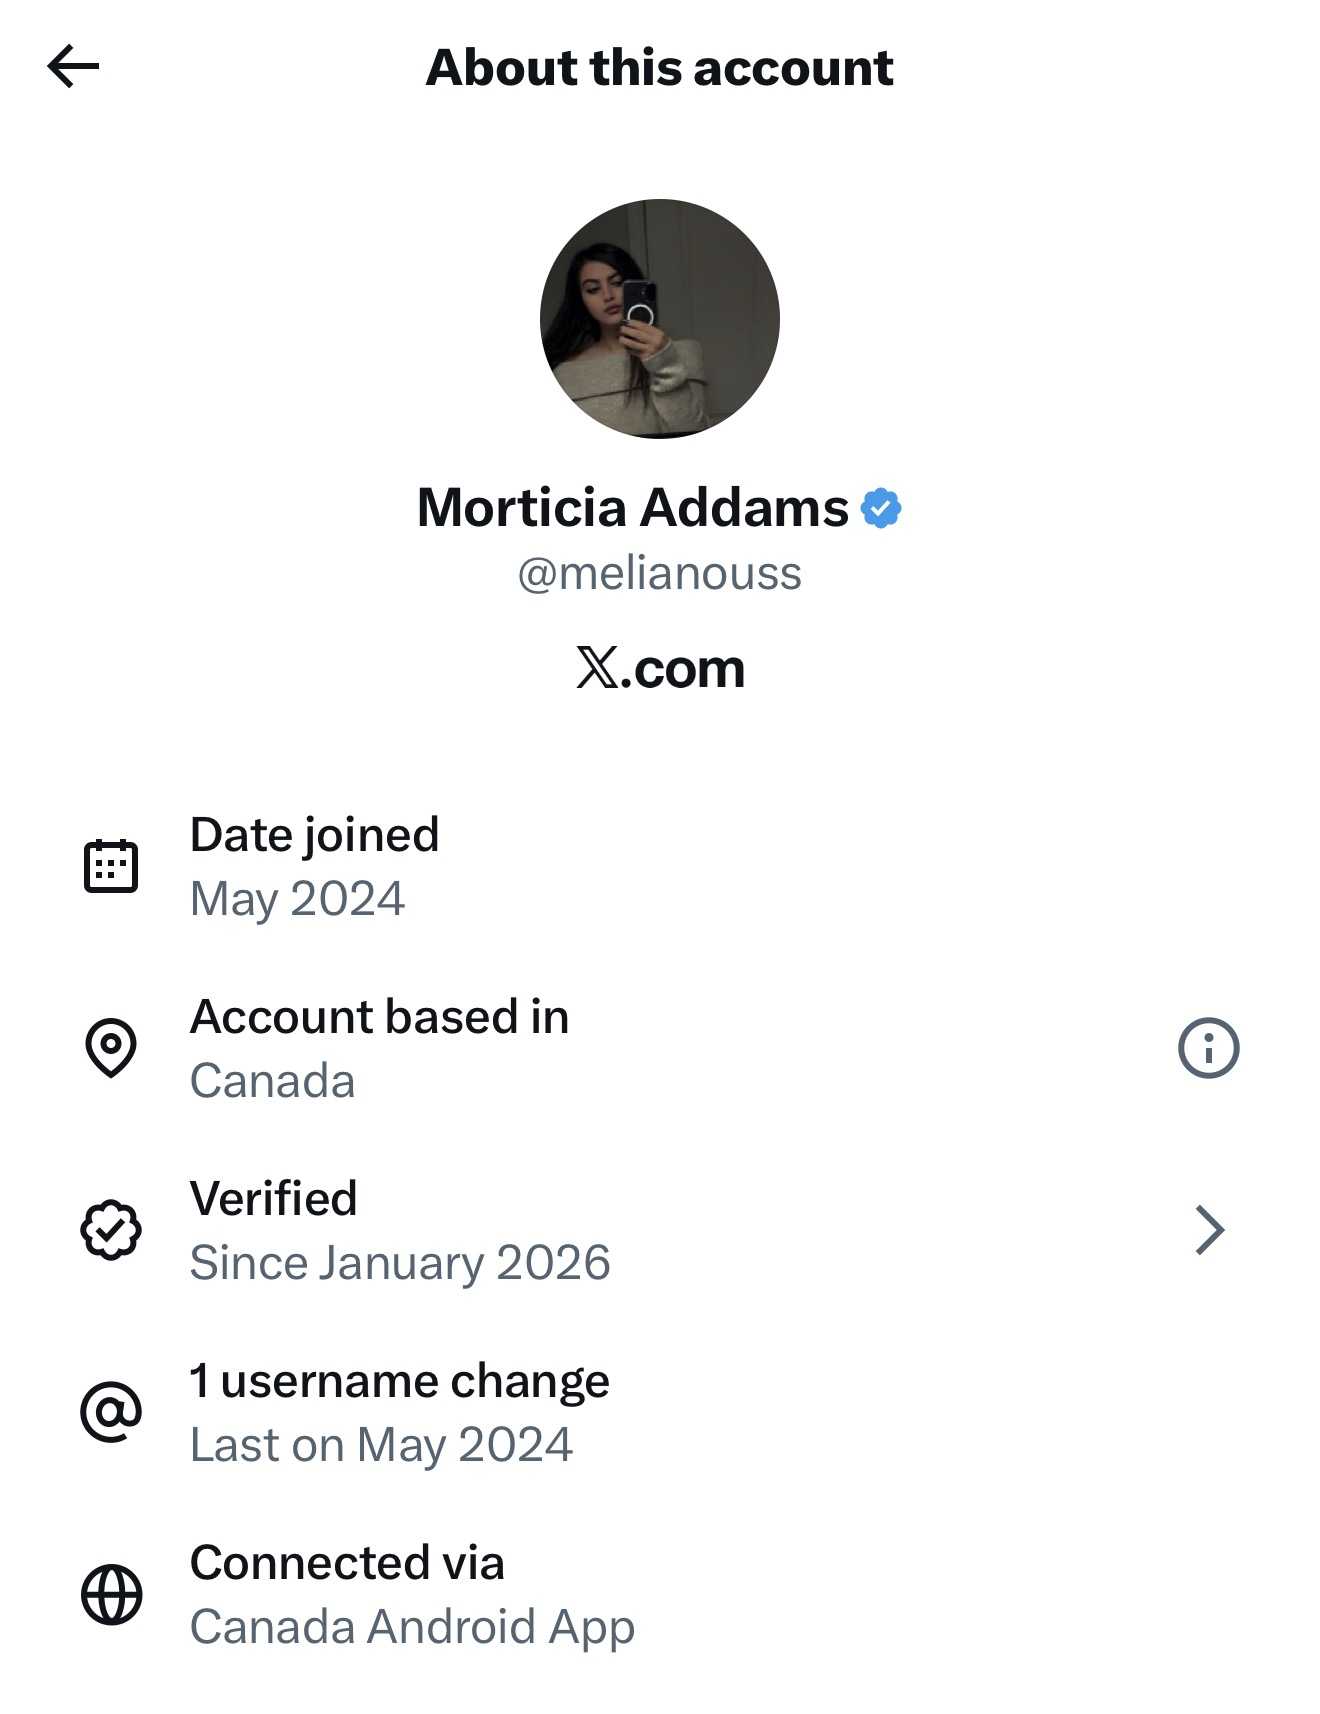Viewport: 1320px width, 1714px height.
Task: Select the Connected via entry
Action: coord(347,1564)
